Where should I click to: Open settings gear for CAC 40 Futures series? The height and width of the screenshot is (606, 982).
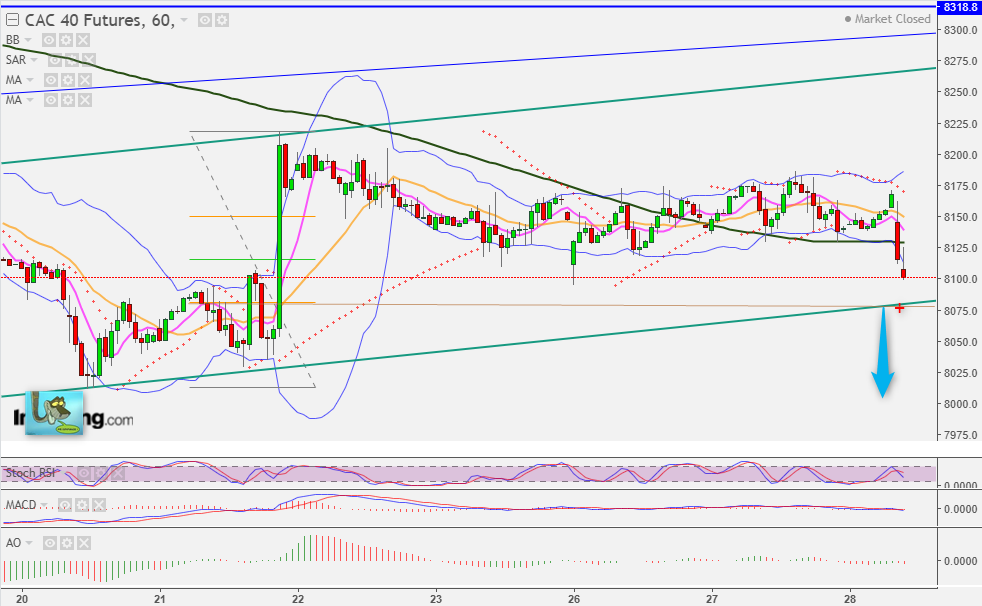[222, 21]
